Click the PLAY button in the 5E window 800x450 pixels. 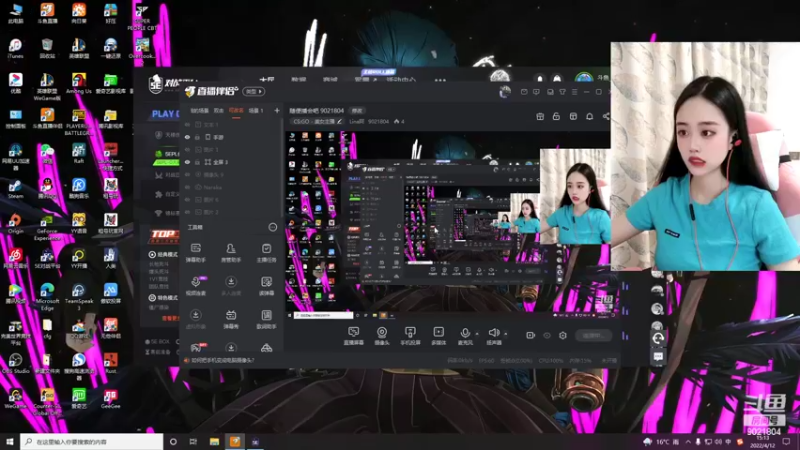tap(165, 114)
